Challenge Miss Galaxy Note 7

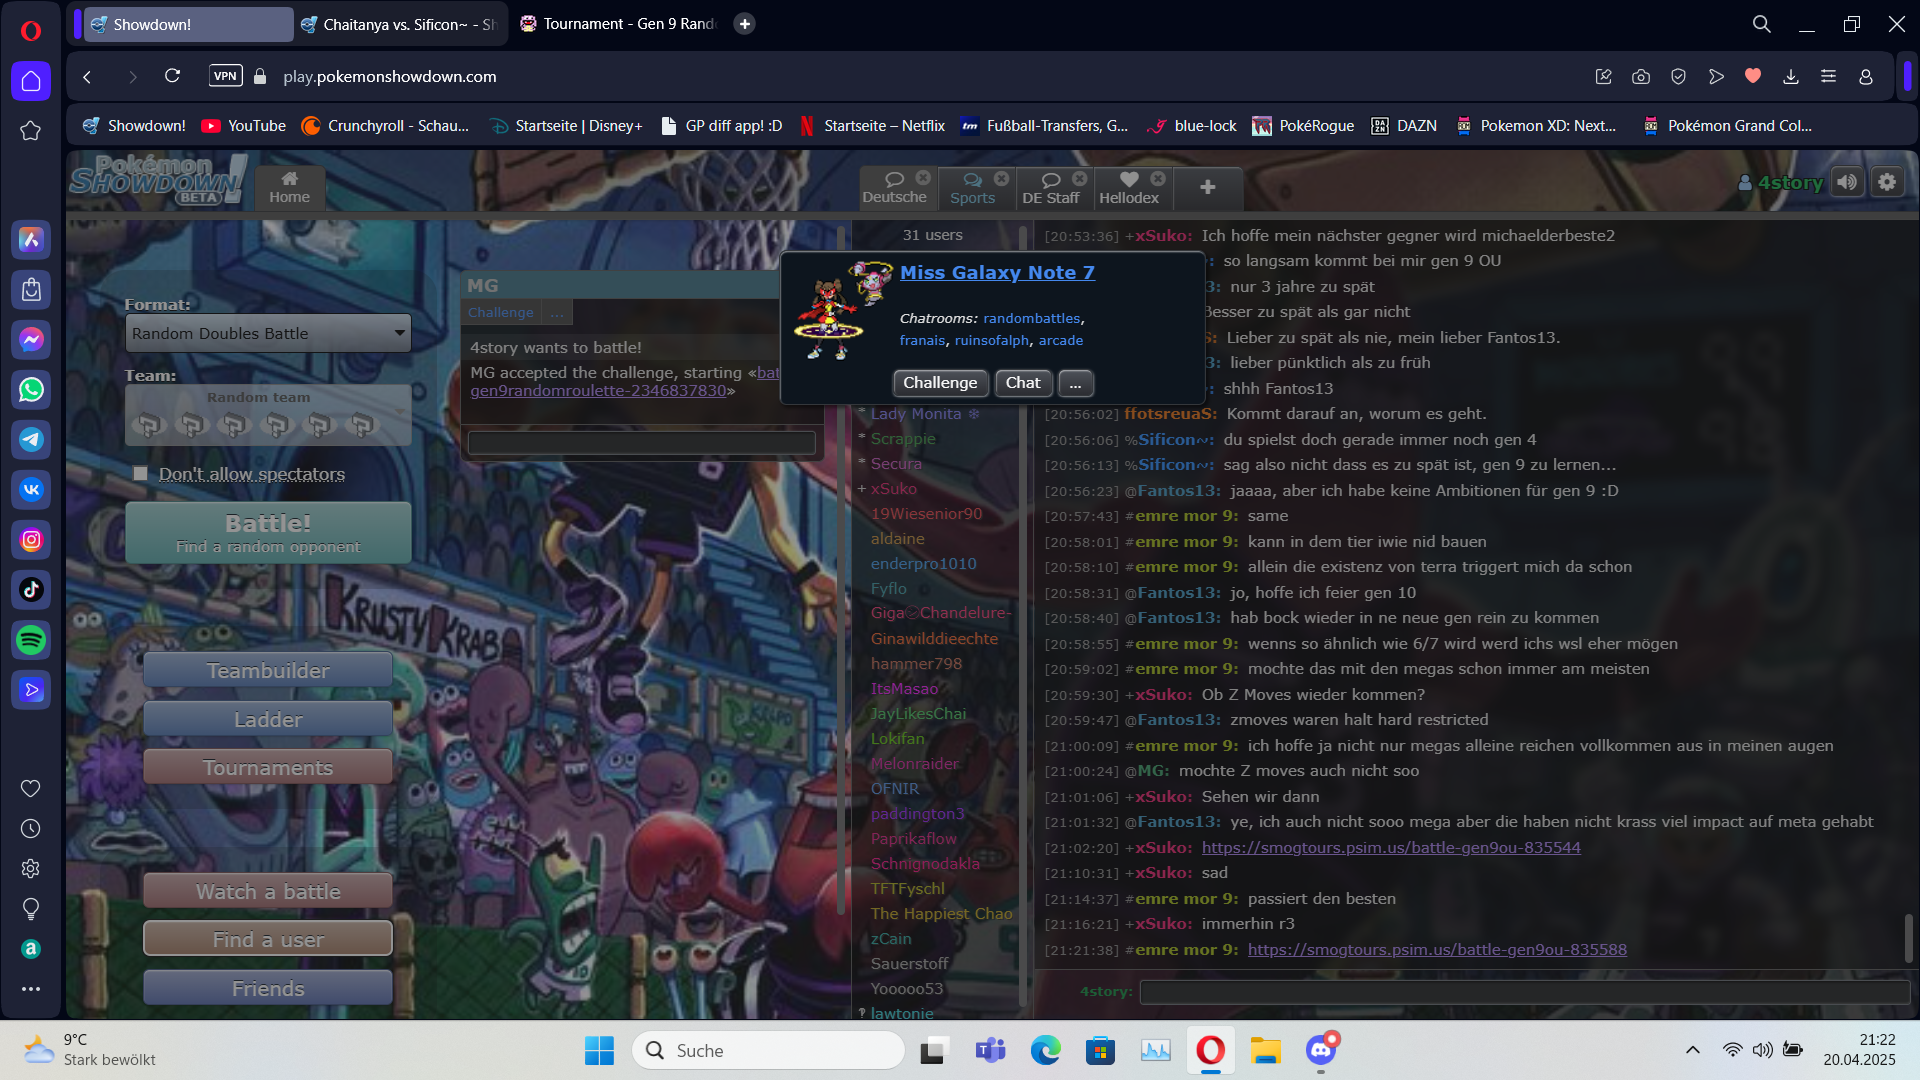(940, 383)
